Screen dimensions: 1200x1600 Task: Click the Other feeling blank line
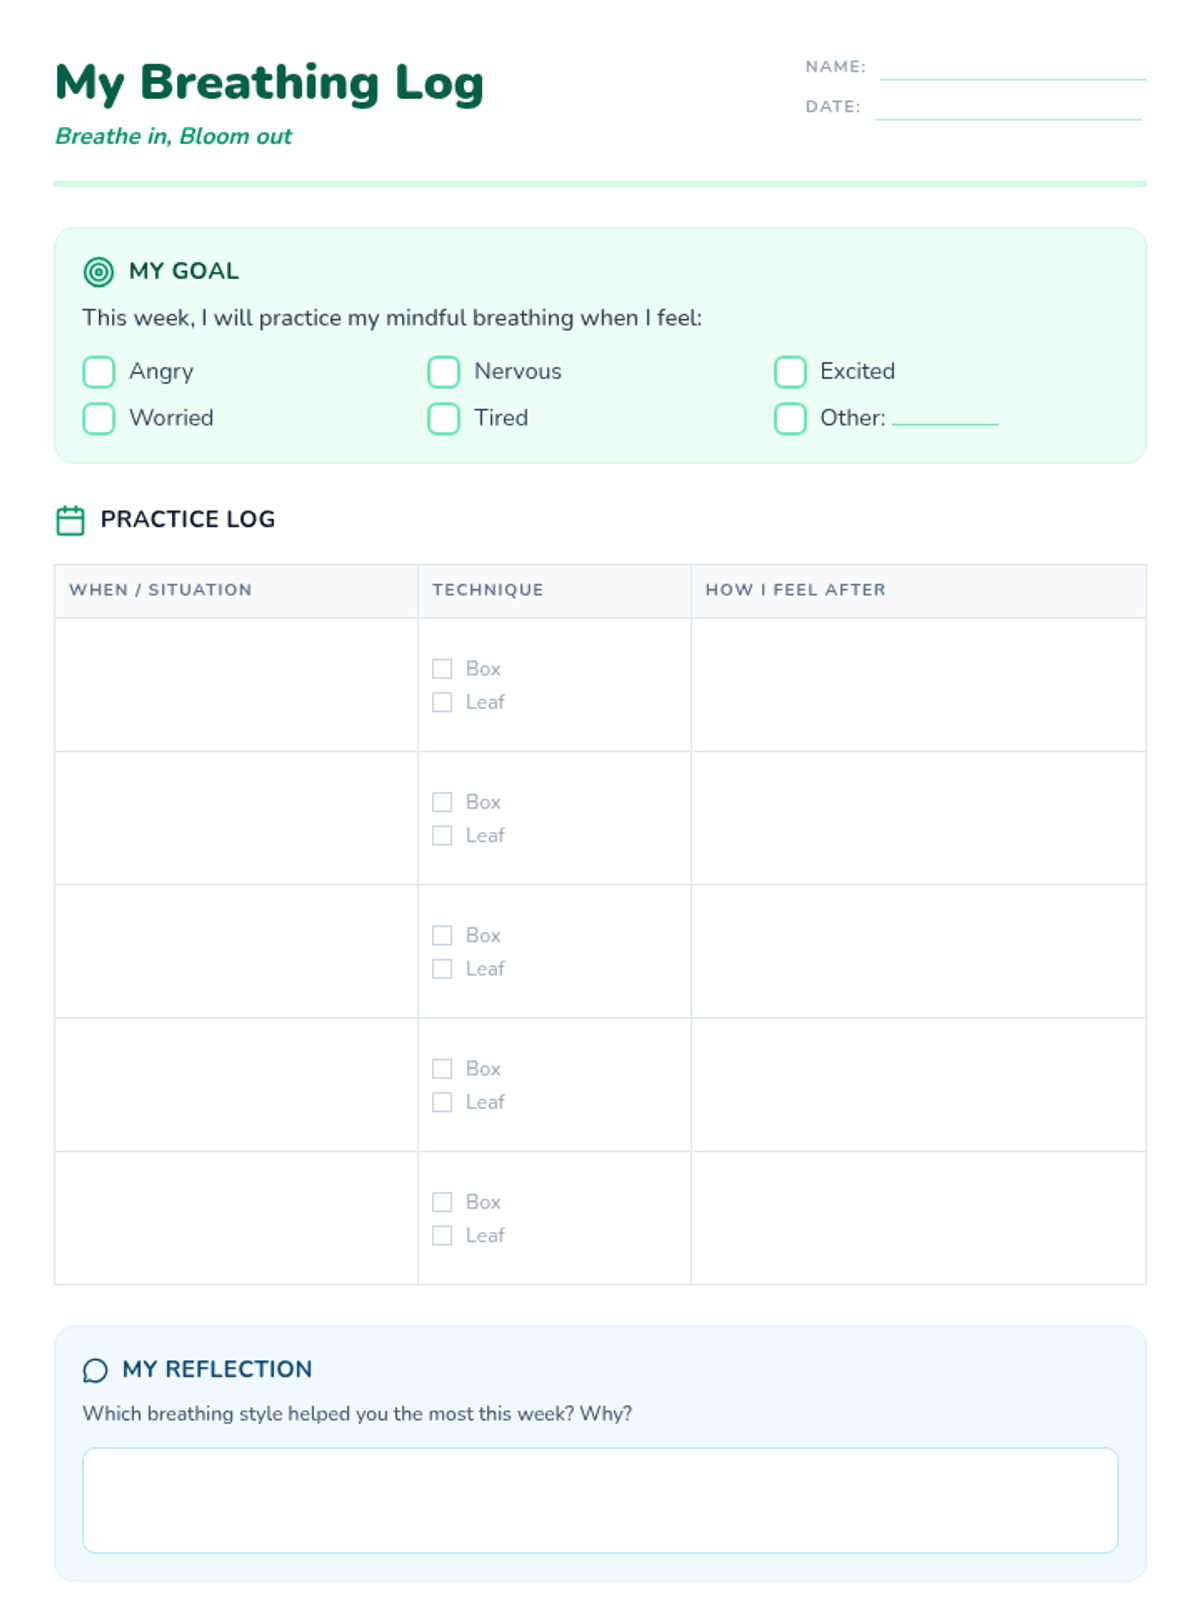pos(945,416)
